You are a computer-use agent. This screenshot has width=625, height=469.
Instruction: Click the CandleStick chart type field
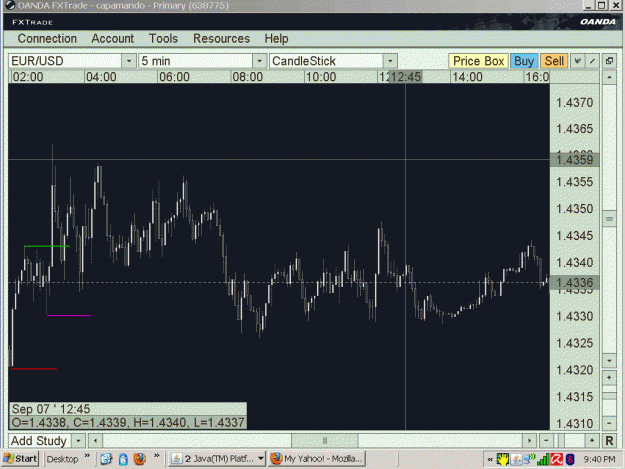[x=326, y=61]
